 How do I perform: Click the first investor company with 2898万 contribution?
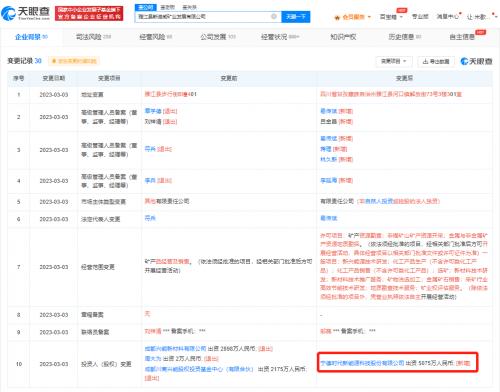[175, 349]
